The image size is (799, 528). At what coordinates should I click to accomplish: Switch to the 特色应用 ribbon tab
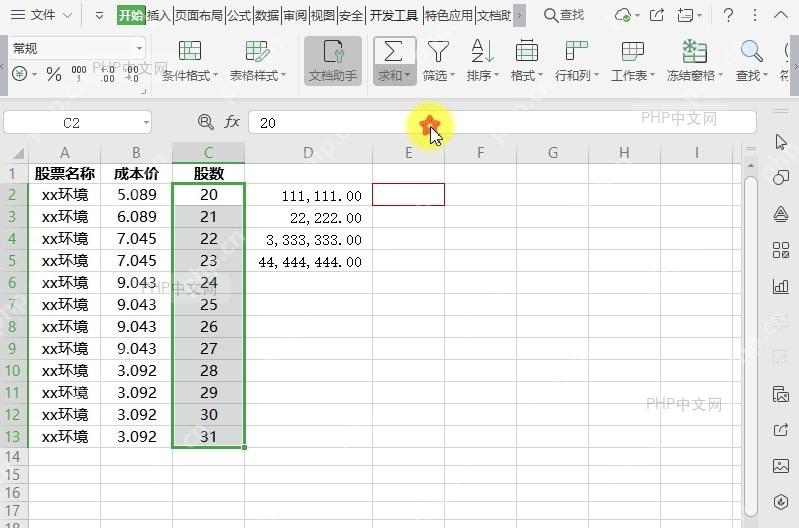(x=448, y=15)
